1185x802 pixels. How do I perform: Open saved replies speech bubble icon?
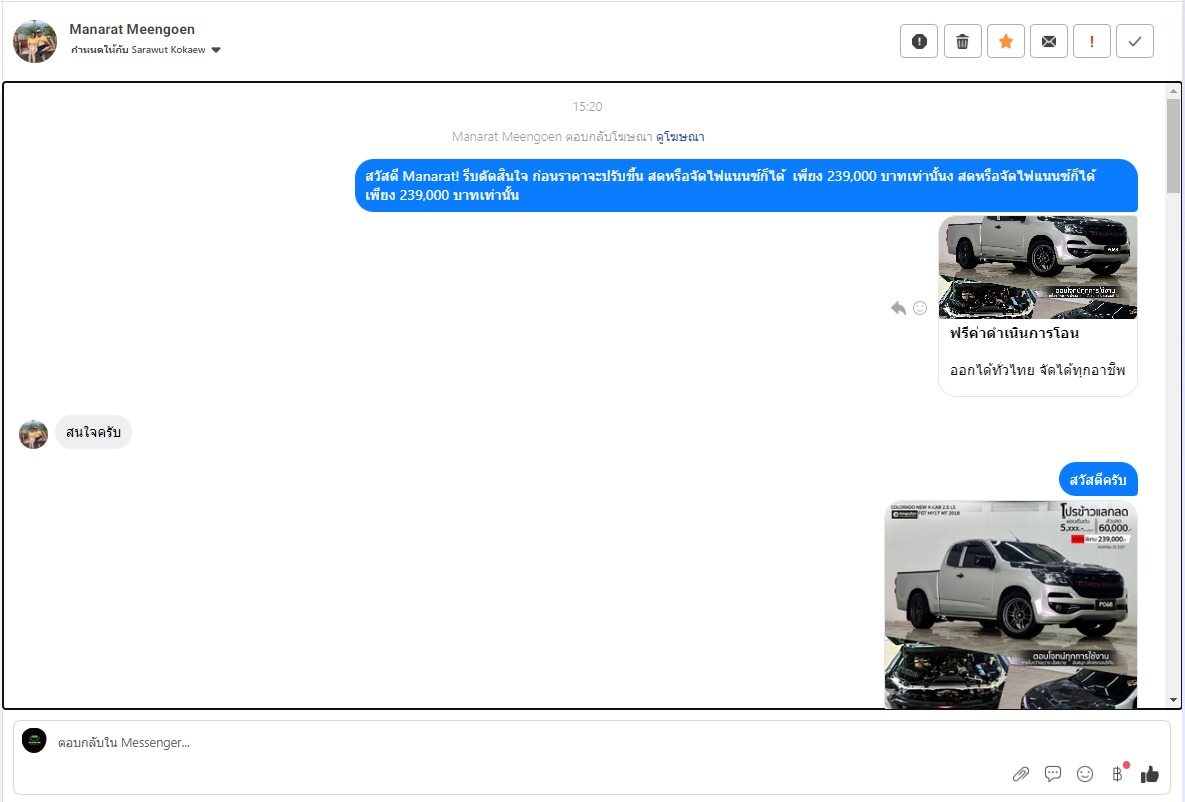pos(1053,774)
